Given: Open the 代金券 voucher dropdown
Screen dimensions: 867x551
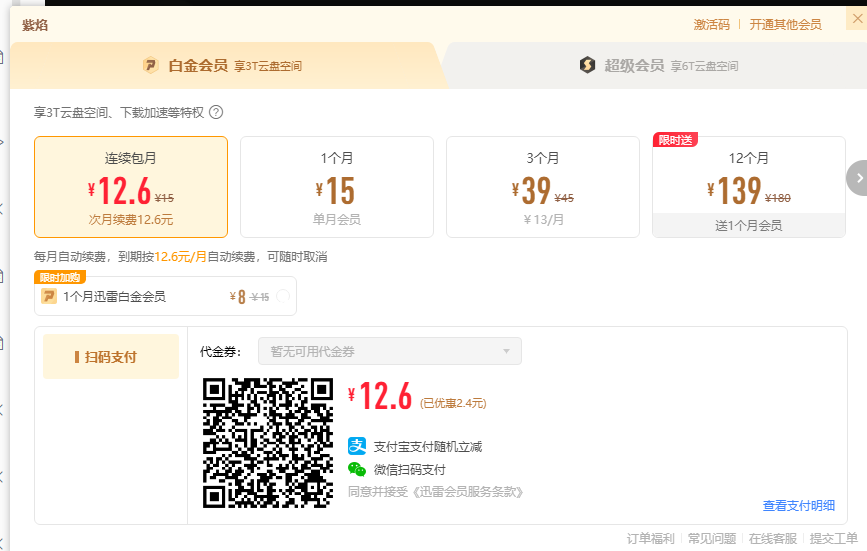Looking at the screenshot, I should (389, 351).
